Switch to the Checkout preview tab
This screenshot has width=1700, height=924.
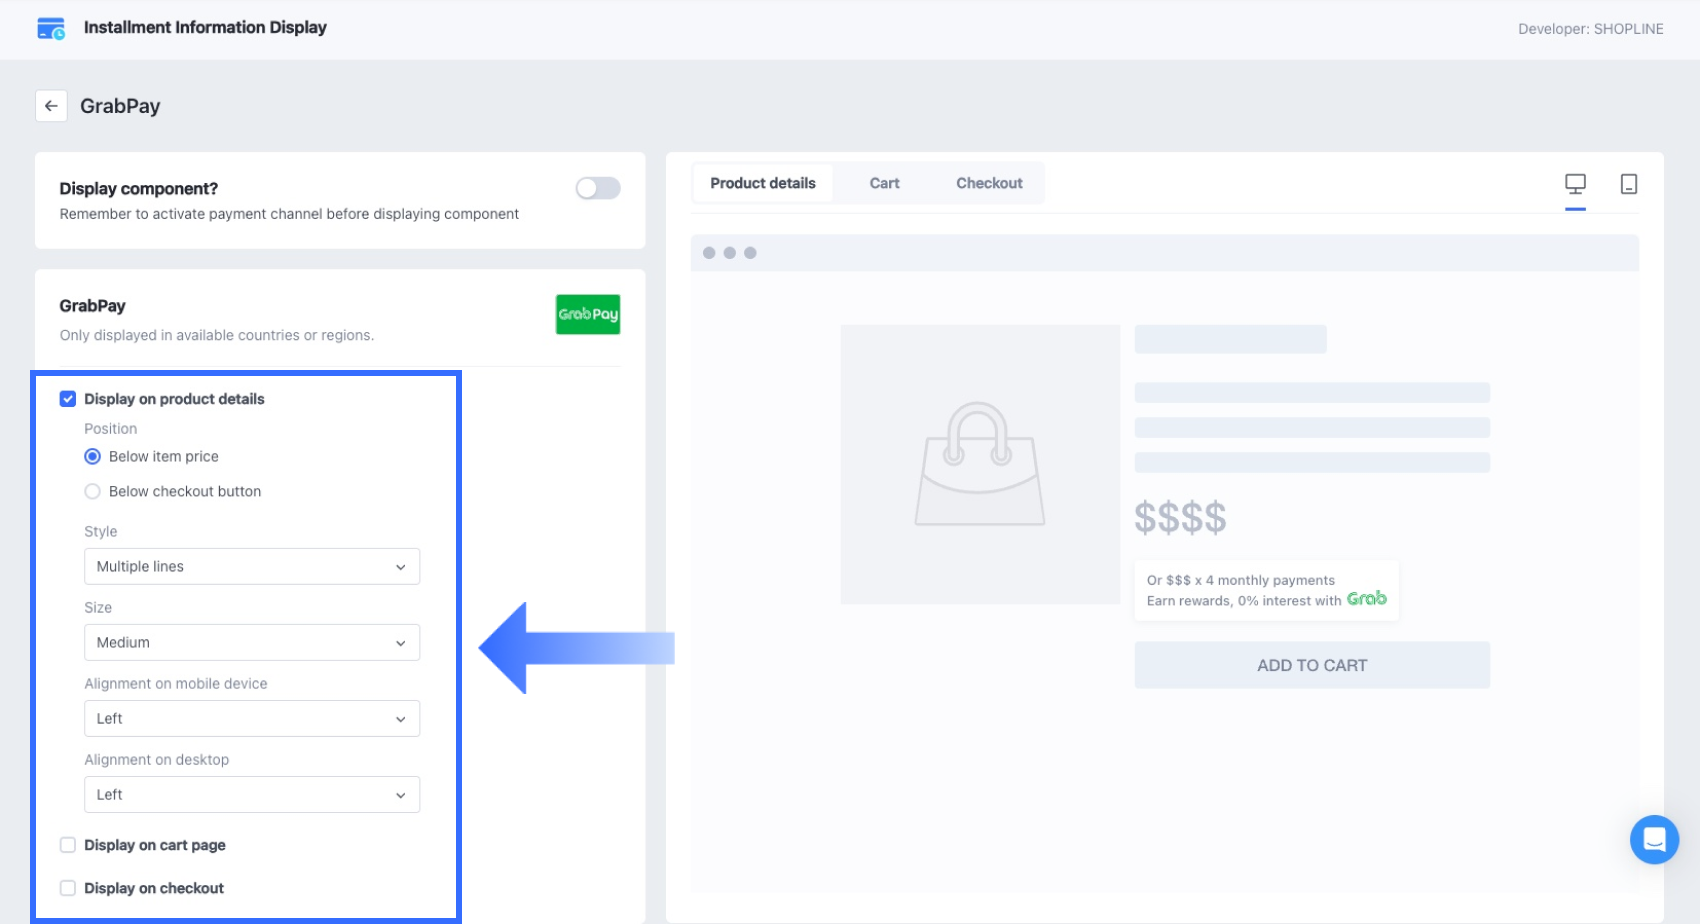[x=989, y=183]
